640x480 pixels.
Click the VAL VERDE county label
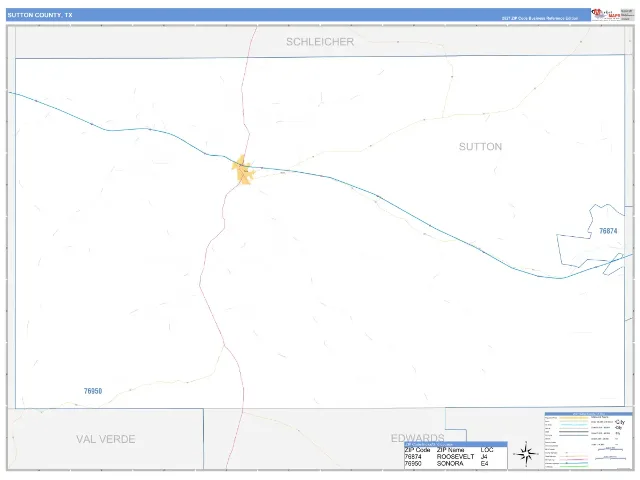click(x=106, y=439)
